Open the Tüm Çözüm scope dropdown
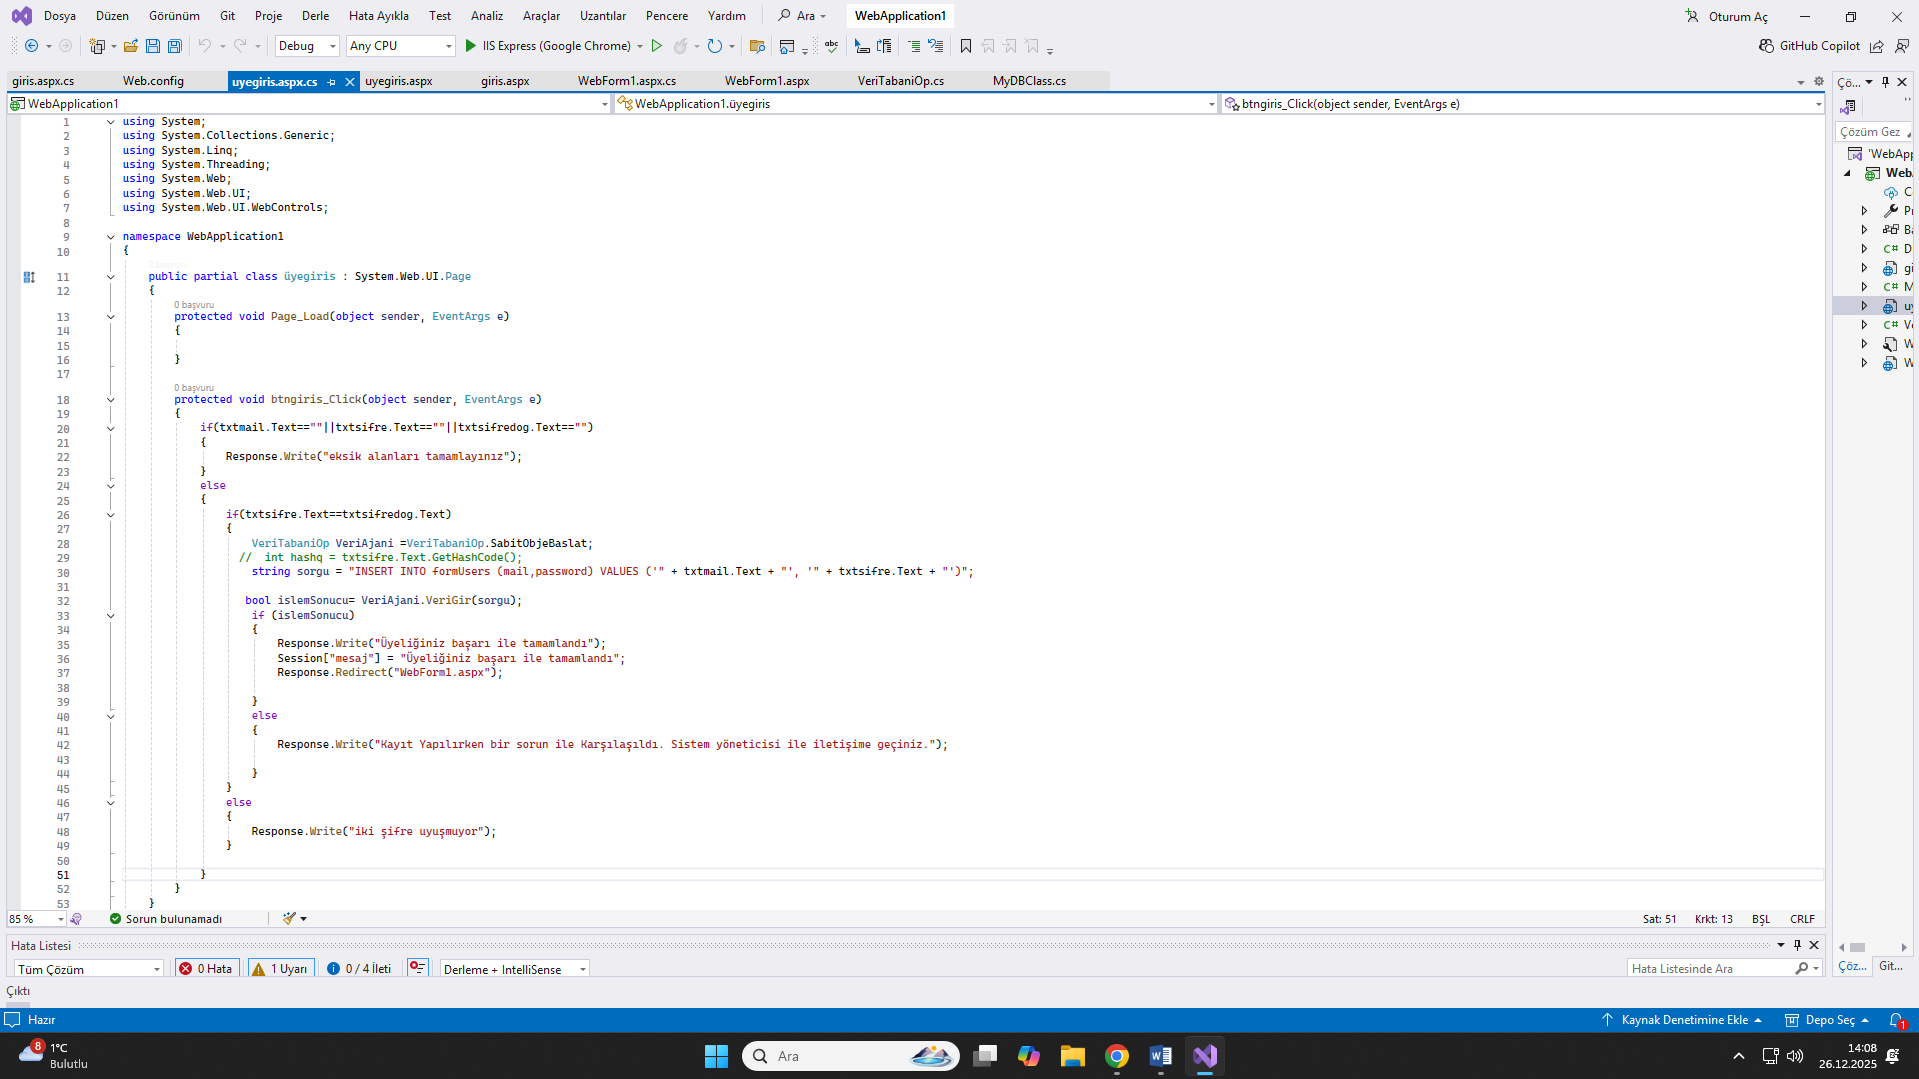Image resolution: width=1919 pixels, height=1079 pixels. 88,969
